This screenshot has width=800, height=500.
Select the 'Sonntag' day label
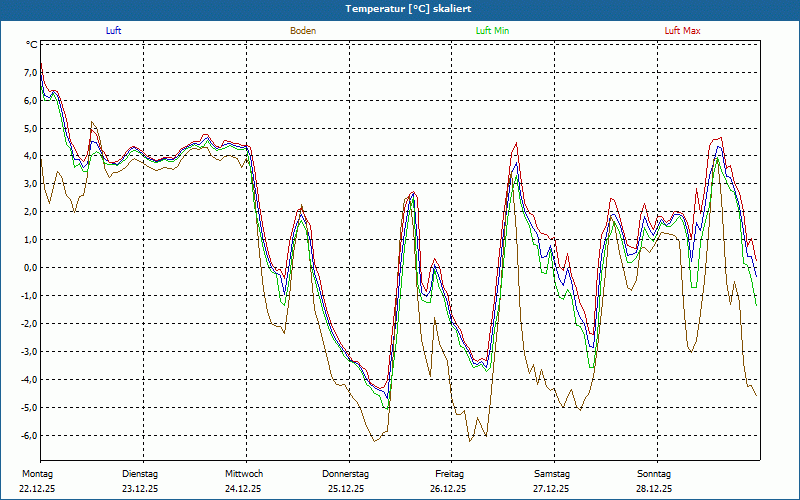coord(654,474)
